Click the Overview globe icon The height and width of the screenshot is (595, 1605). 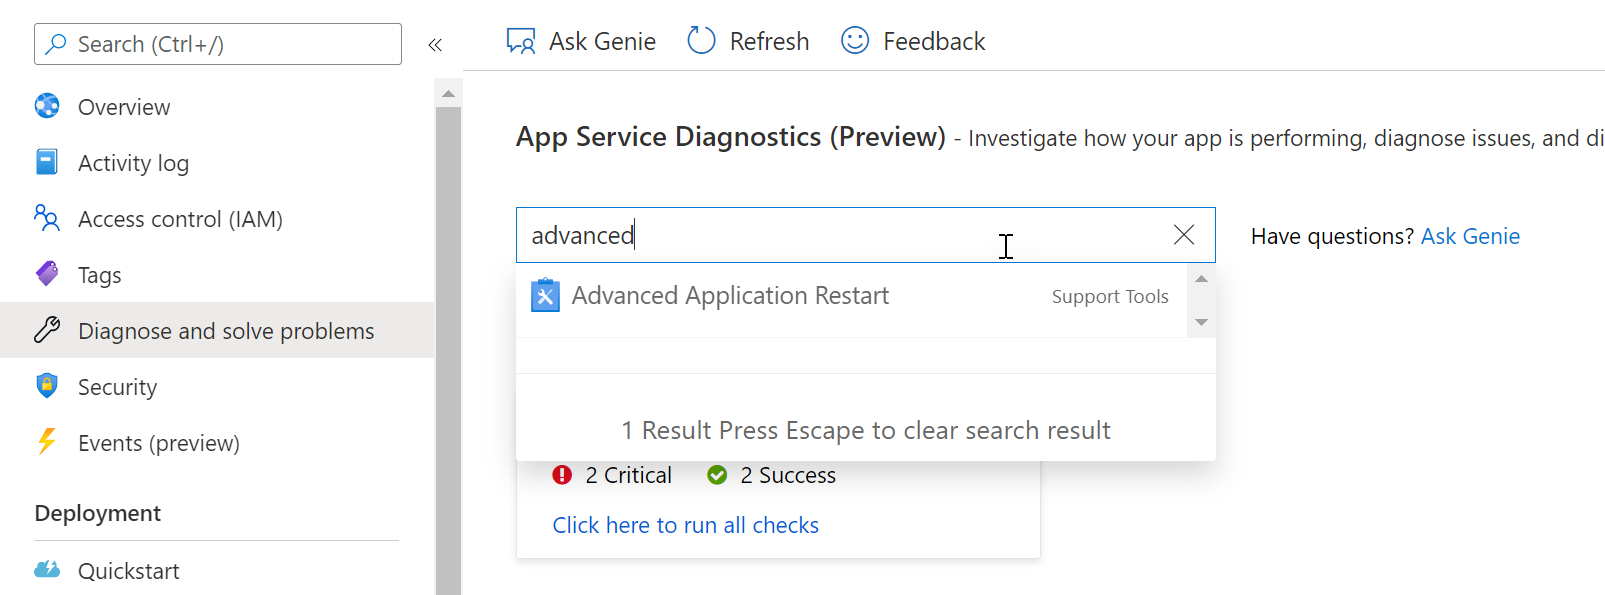(x=47, y=106)
